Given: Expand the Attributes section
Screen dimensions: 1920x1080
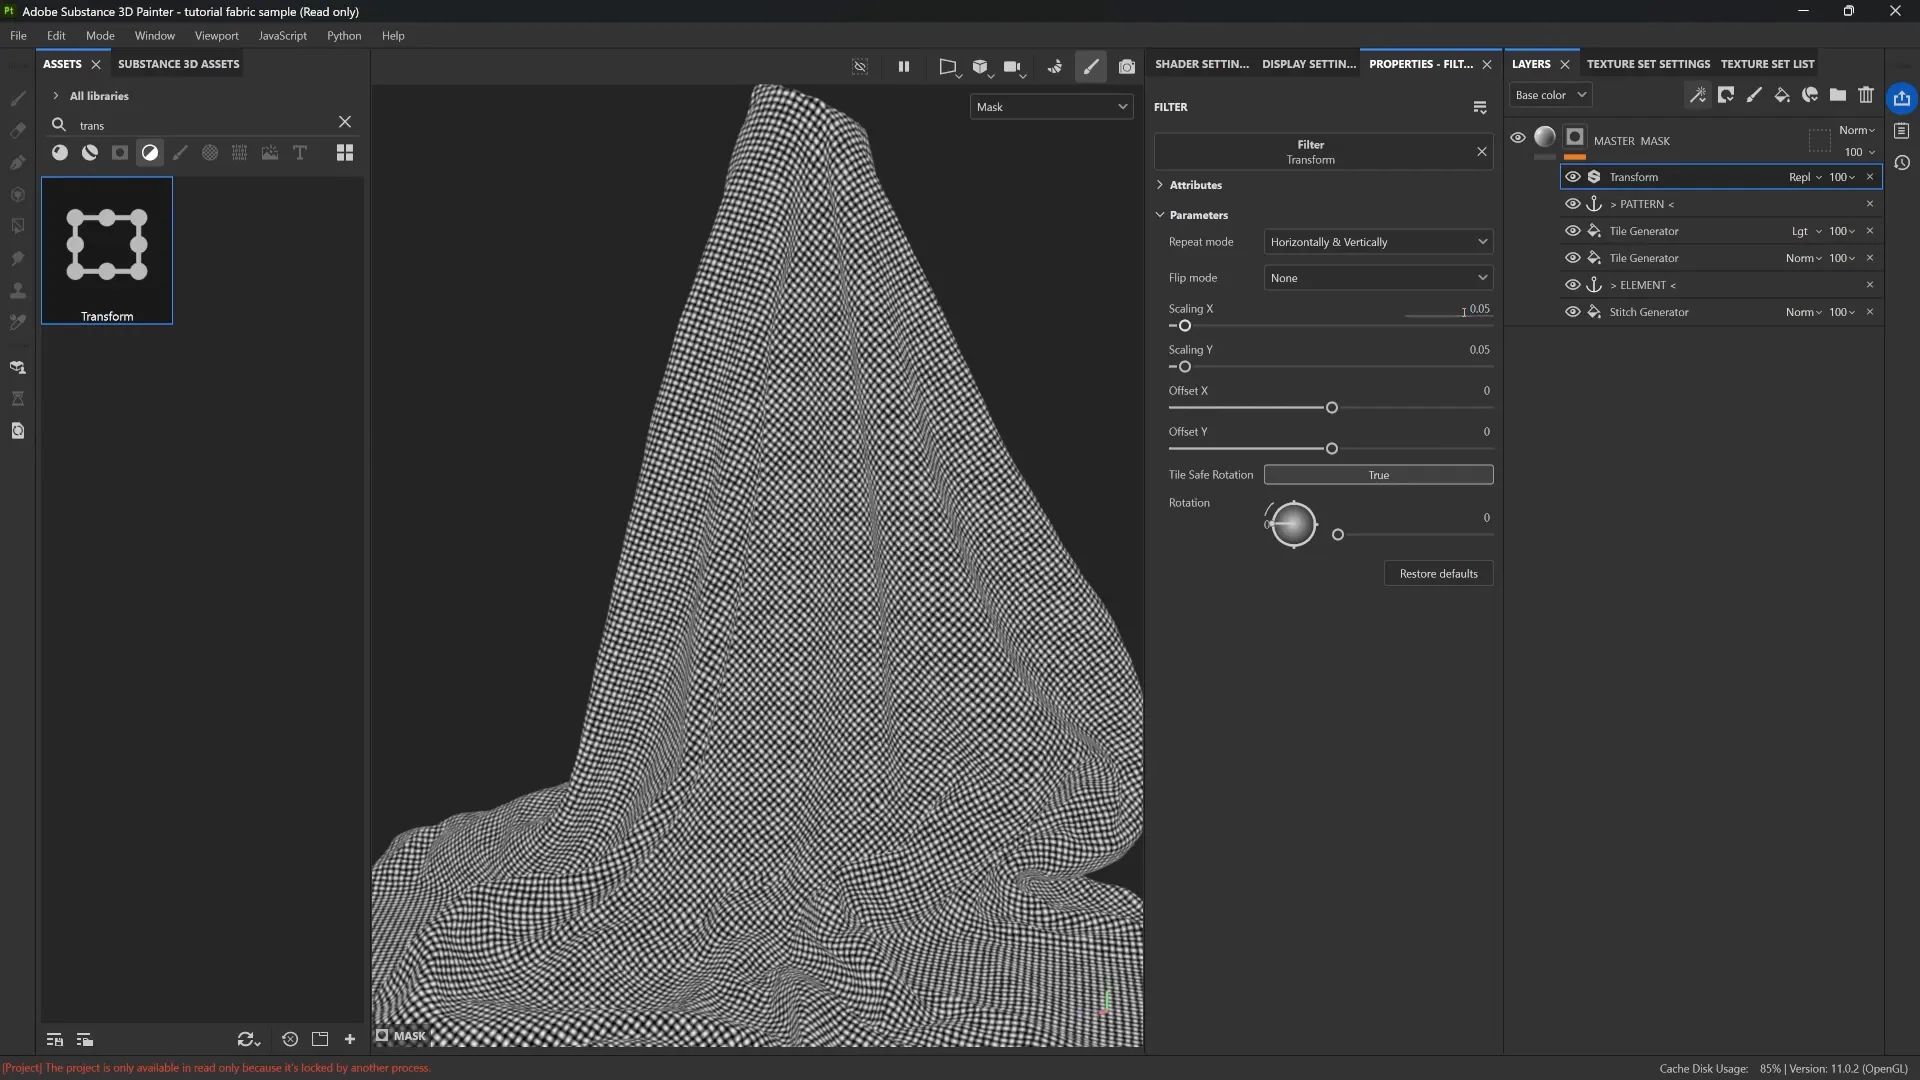Looking at the screenshot, I should pyautogui.click(x=1195, y=185).
